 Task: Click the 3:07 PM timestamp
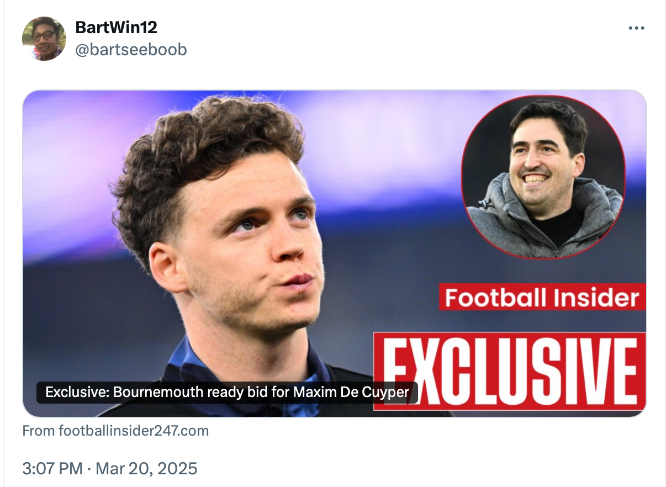tap(56, 468)
